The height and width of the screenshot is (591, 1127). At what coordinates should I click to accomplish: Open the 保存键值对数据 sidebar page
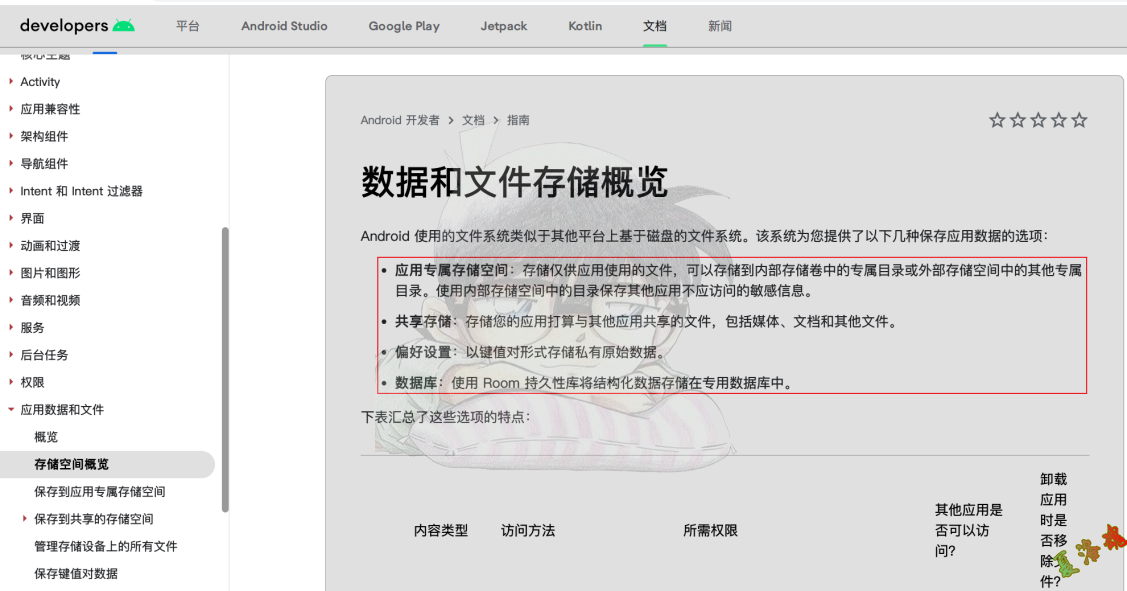point(78,573)
